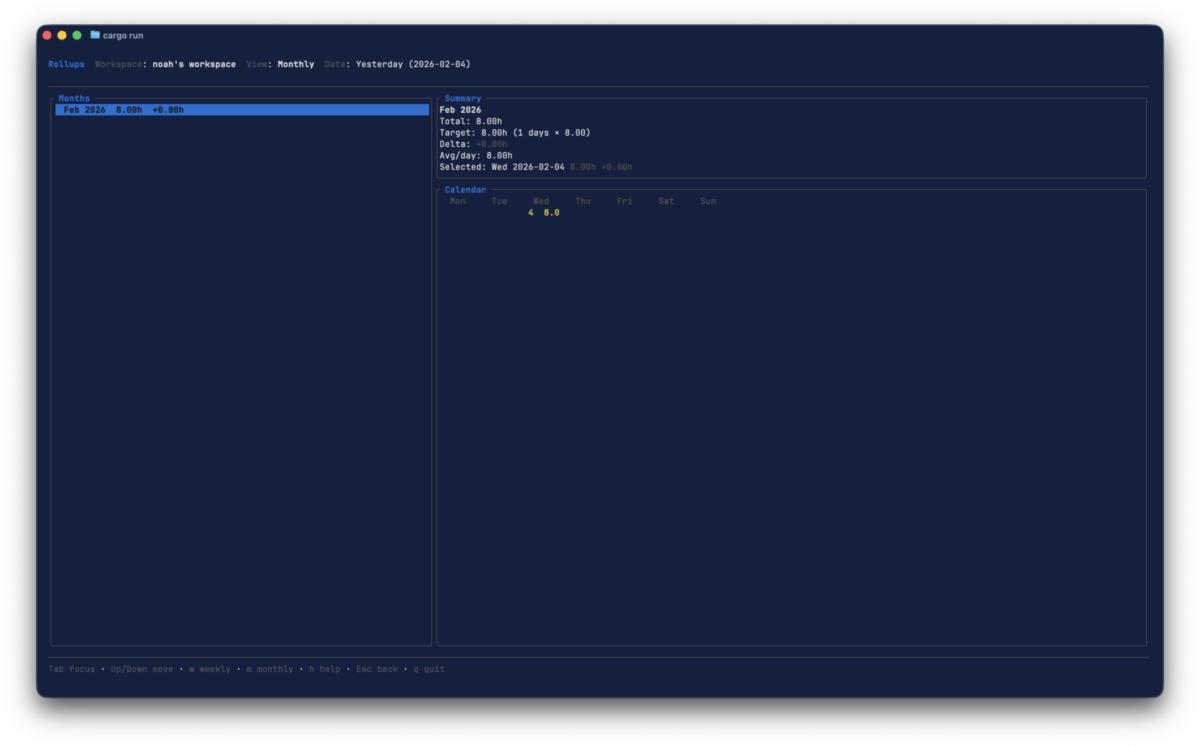Click the workspace name "noah's workspace"
The image size is (1200, 746).
coord(194,64)
